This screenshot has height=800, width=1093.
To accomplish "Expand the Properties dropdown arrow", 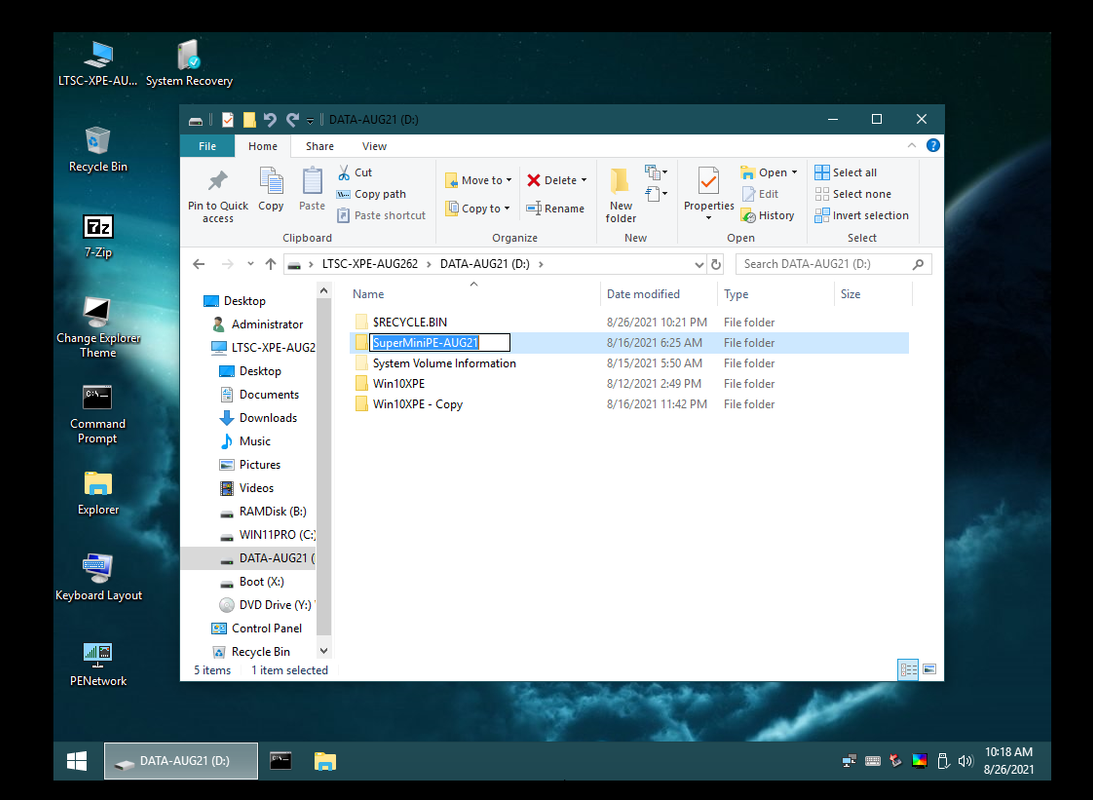I will coord(708,218).
